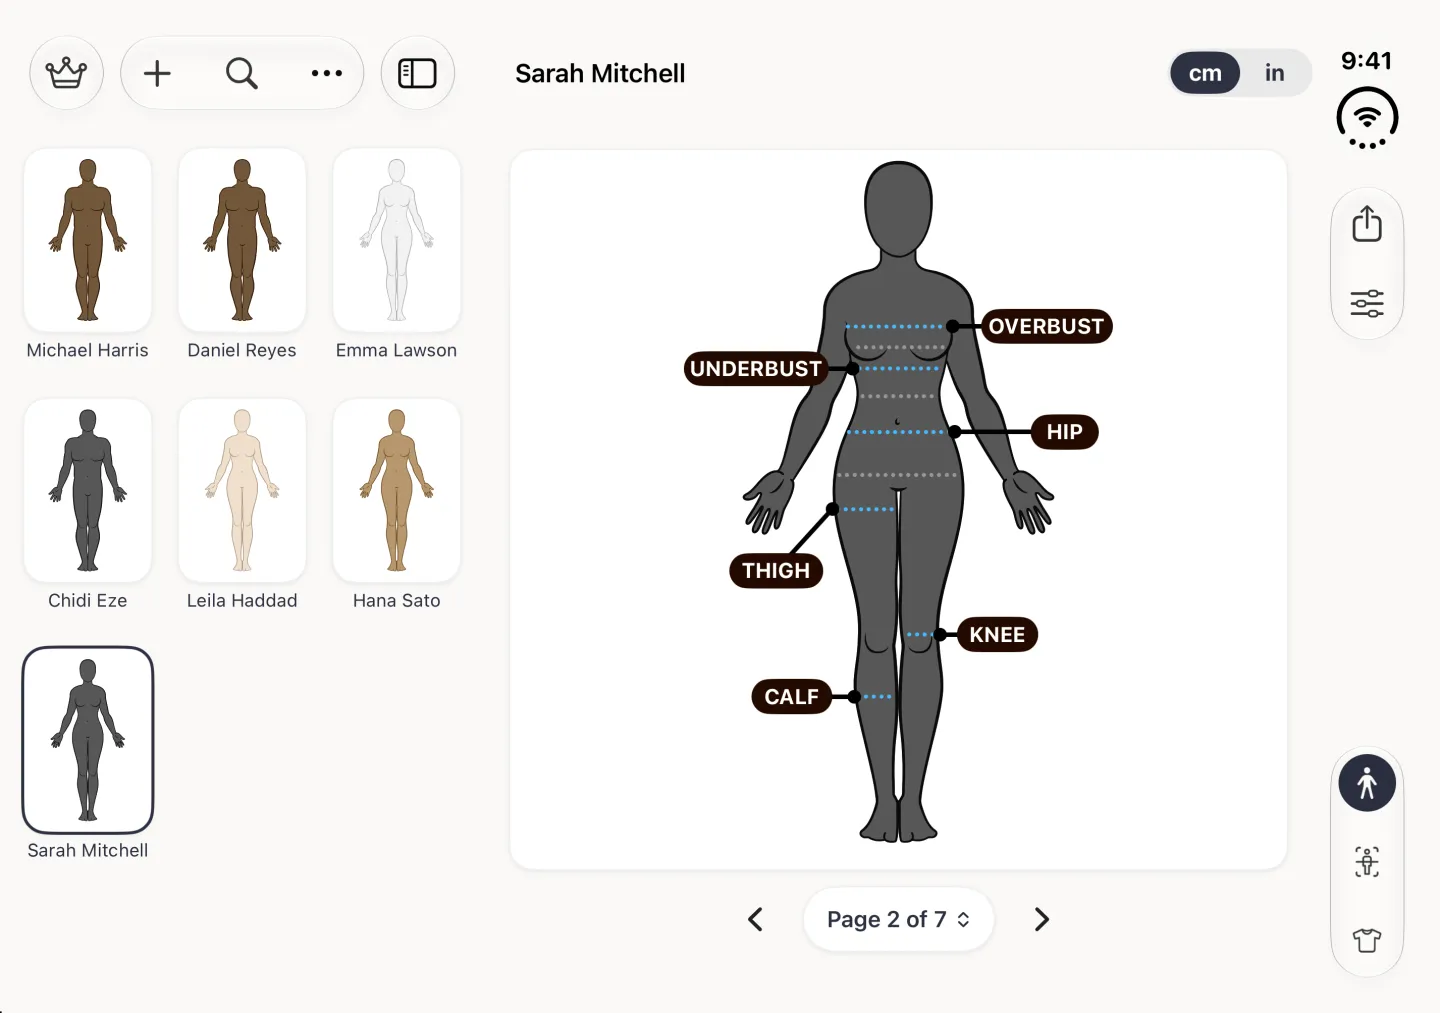1440x1013 pixels.
Task: Open the Page 2 of 7 selector
Action: point(898,919)
